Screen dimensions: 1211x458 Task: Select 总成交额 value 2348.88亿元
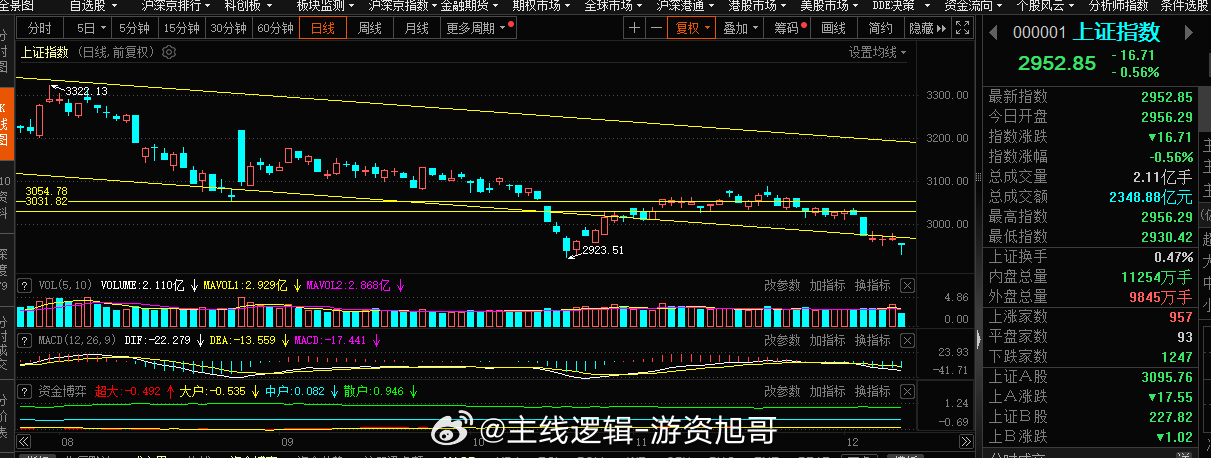pos(1150,196)
